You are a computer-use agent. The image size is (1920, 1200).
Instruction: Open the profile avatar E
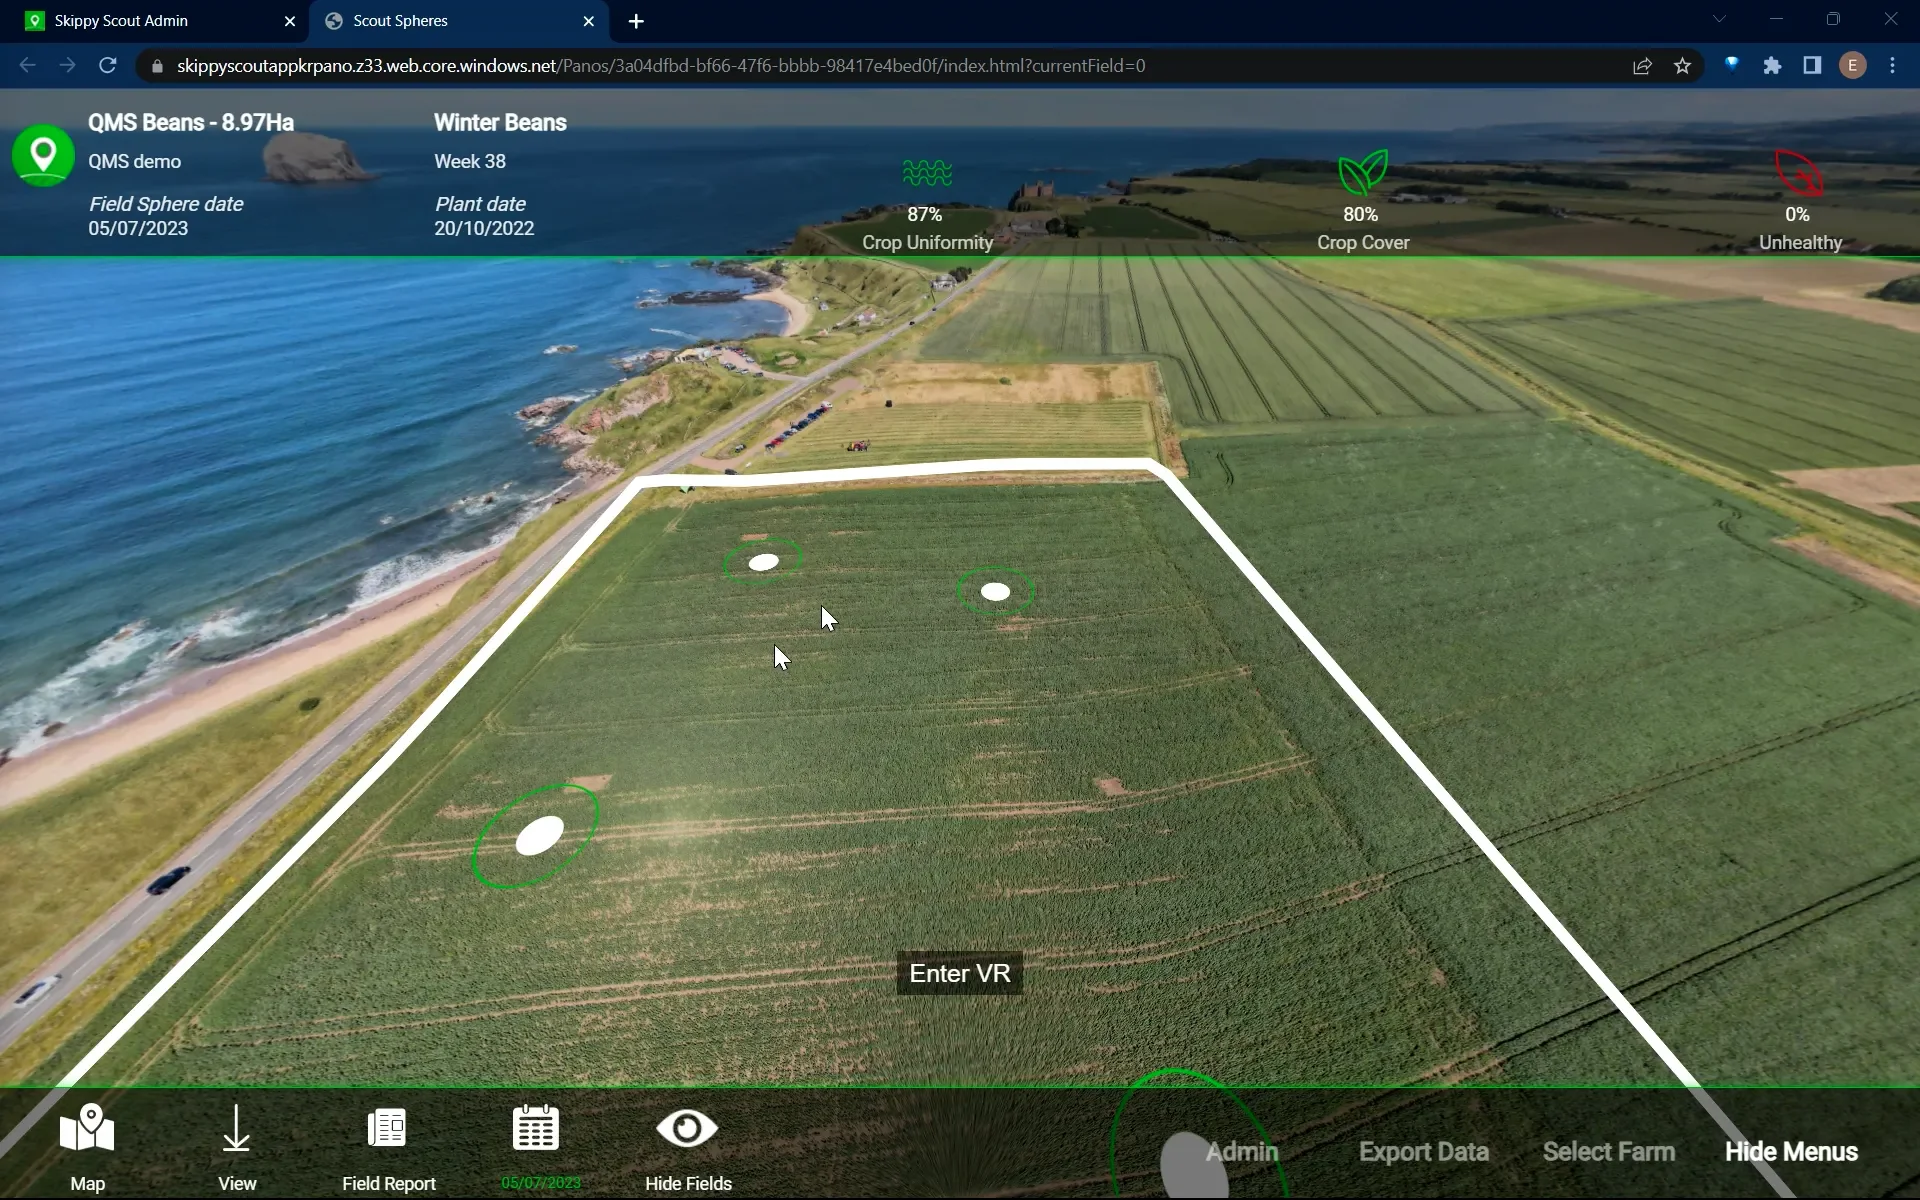(x=1853, y=66)
